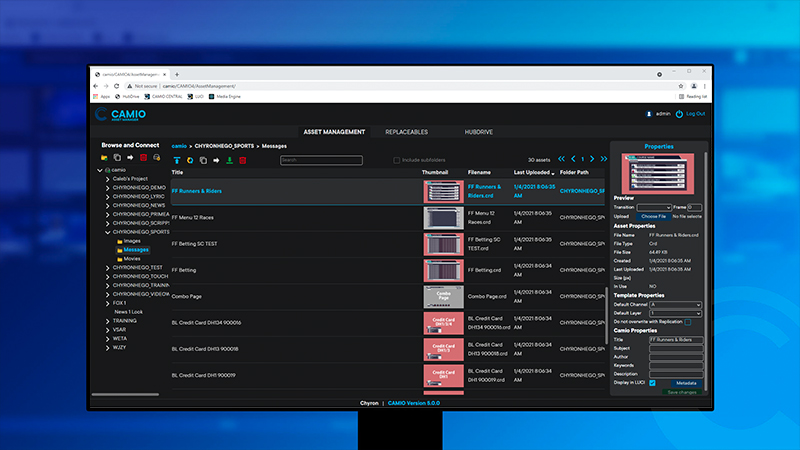Screen dimensions: 800x450
Task: Click the green download asset icon
Action: pos(230,160)
